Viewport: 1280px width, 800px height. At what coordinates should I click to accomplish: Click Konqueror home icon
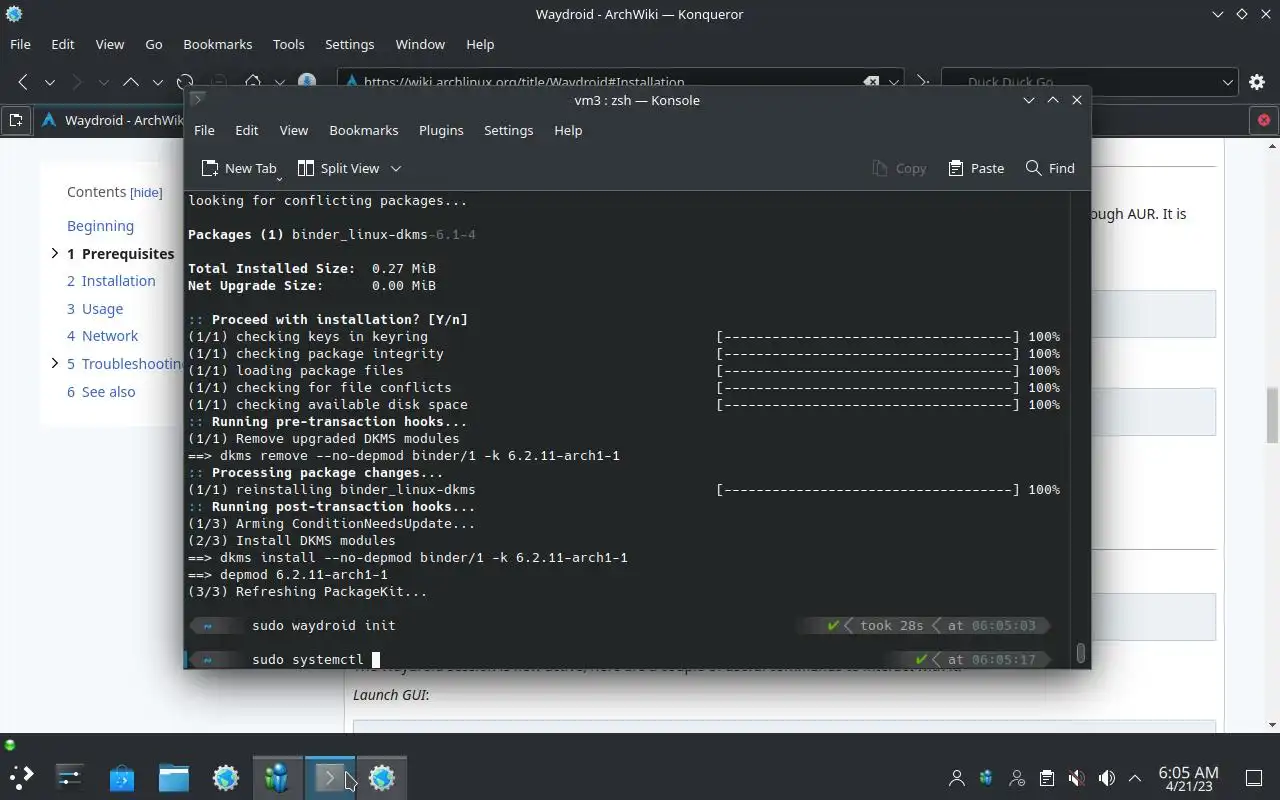point(253,82)
